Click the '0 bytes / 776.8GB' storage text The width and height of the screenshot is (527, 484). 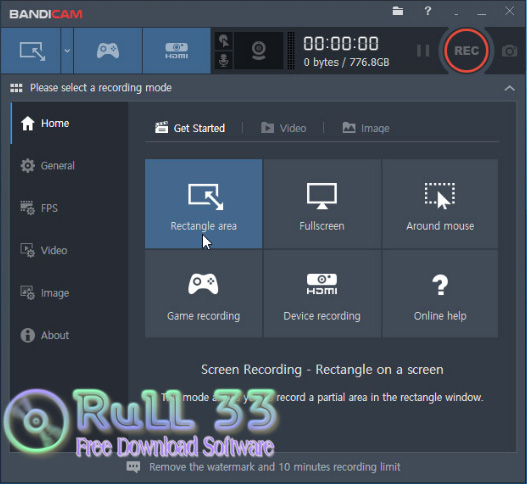click(346, 62)
